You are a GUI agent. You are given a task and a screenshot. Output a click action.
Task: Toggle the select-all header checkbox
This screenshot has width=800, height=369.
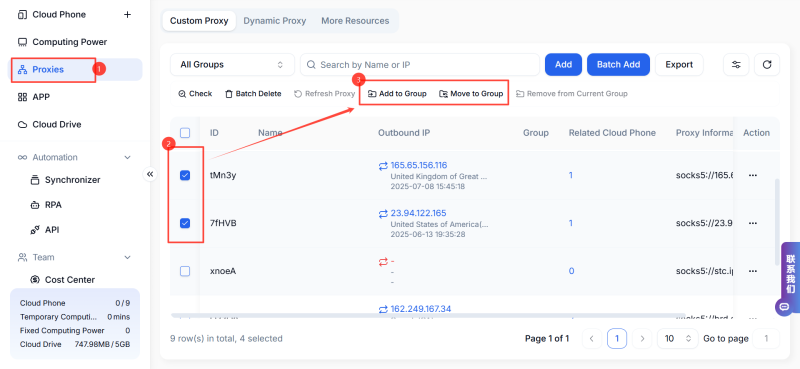(x=185, y=133)
